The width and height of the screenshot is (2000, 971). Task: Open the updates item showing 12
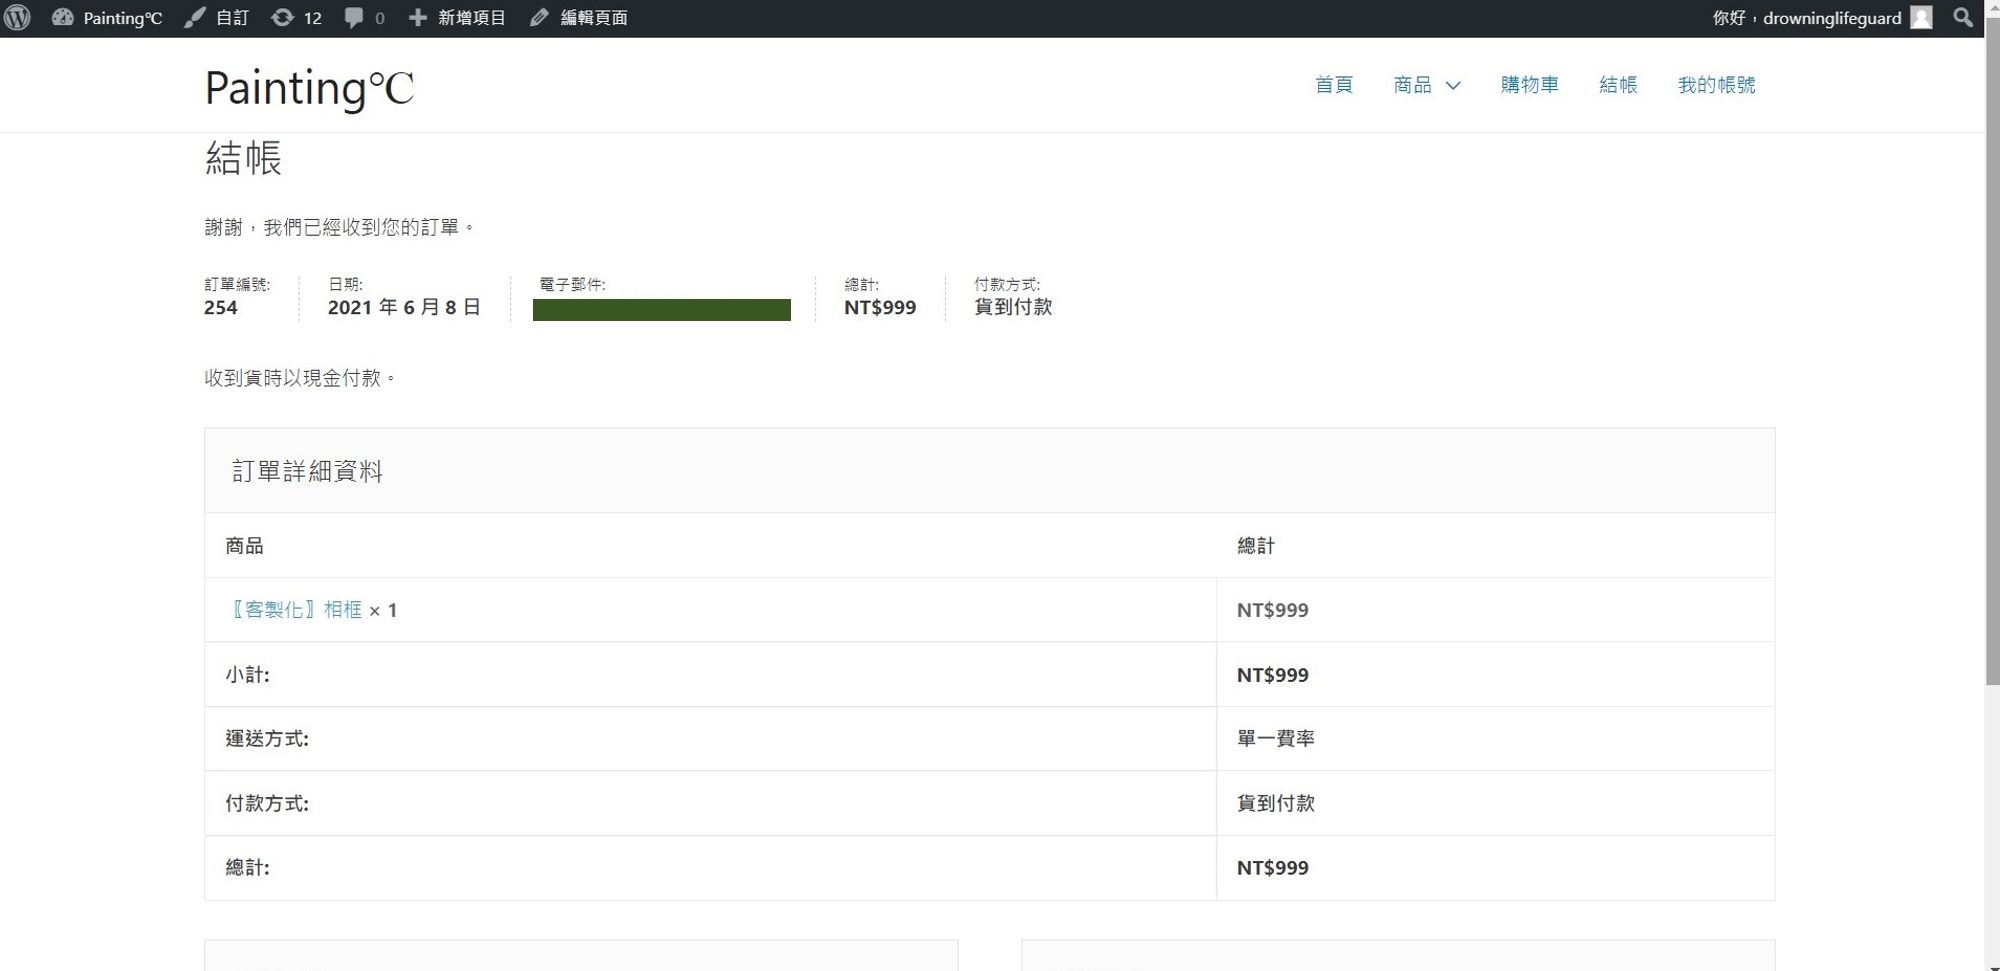pyautogui.click(x=296, y=18)
